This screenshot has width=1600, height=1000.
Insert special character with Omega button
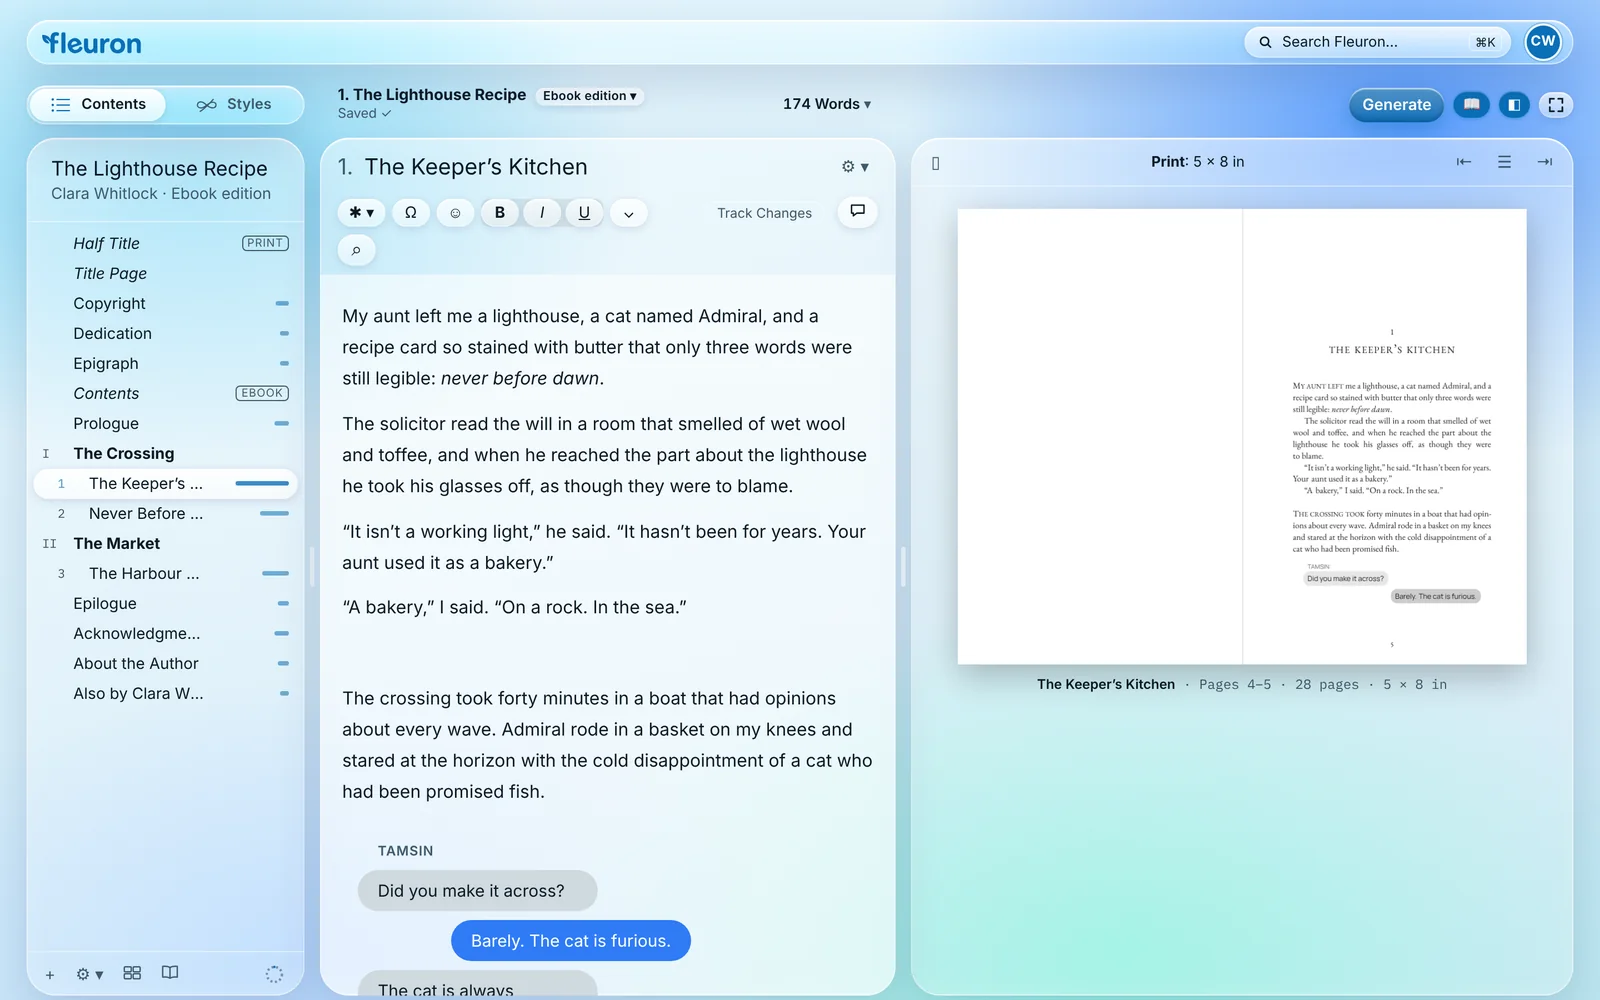[x=411, y=212]
